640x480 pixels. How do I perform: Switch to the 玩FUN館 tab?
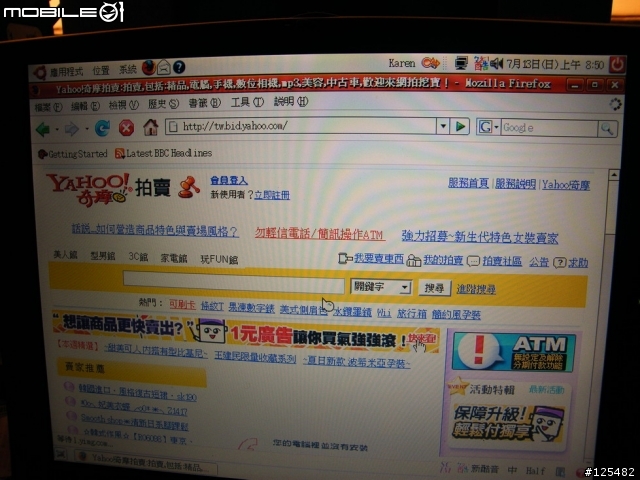coord(219,259)
